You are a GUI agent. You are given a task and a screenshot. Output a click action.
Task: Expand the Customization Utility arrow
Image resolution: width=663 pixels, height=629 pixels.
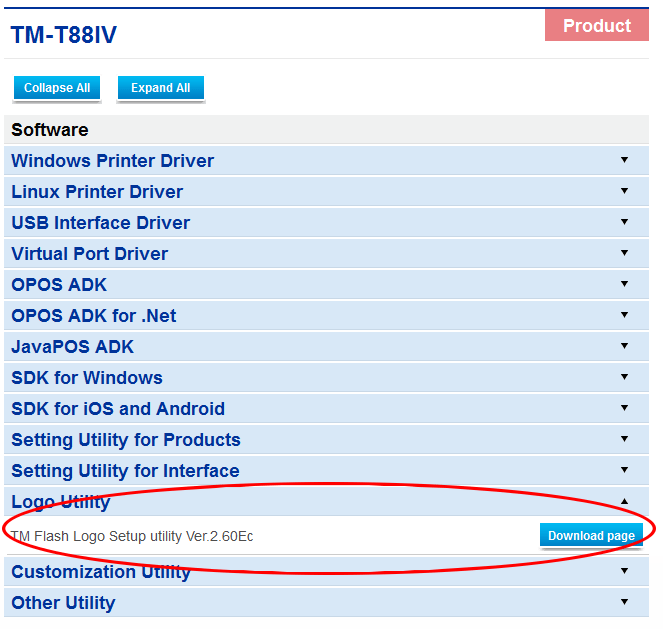click(624, 571)
